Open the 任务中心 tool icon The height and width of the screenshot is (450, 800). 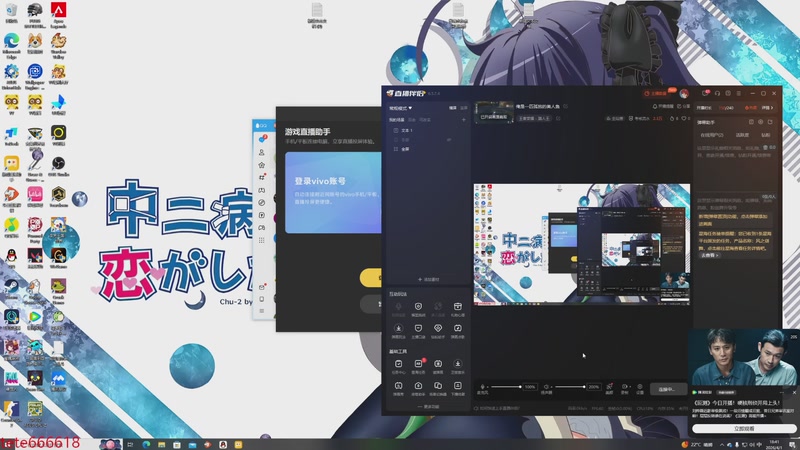(398, 366)
